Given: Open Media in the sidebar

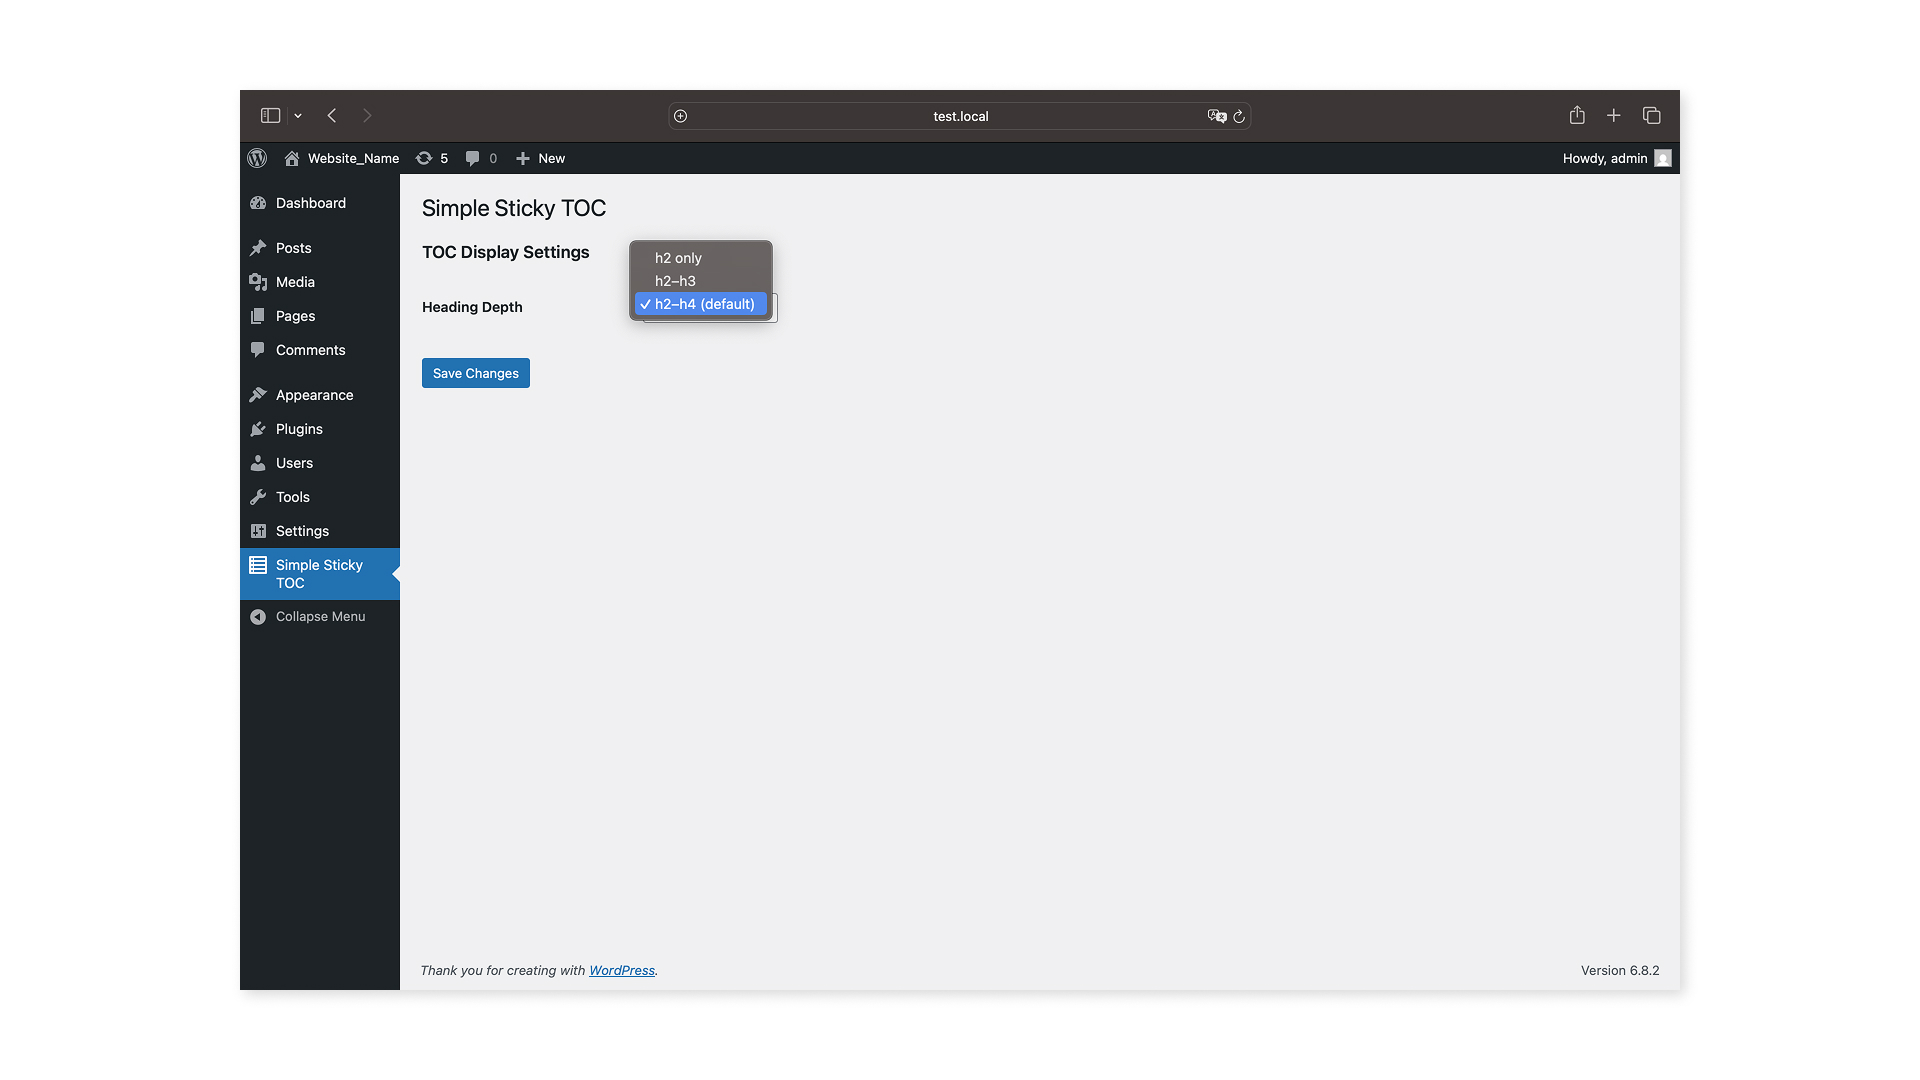Looking at the screenshot, I should point(320,282).
